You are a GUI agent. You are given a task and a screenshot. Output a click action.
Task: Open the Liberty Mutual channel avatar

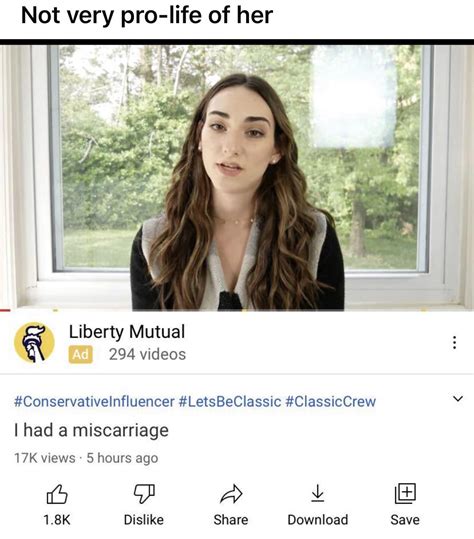click(34, 342)
